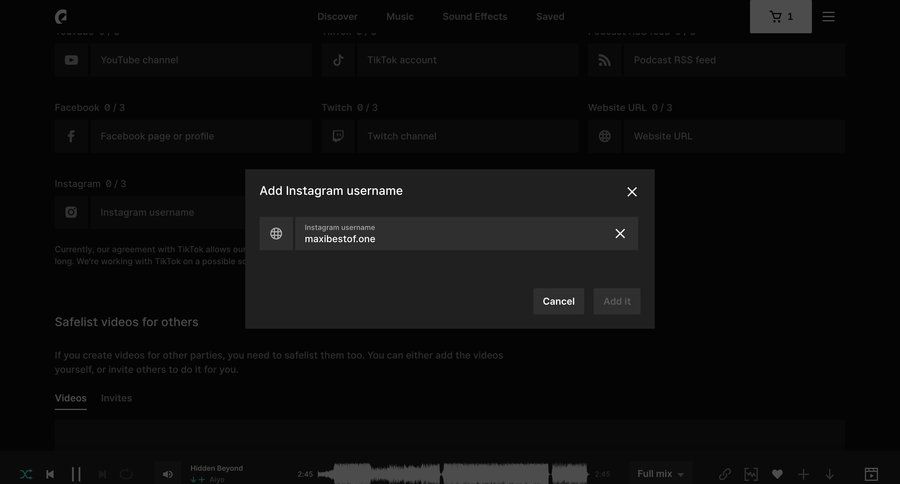Click the waveform segment icon in player
This screenshot has width=900, height=484.
coord(751,474)
